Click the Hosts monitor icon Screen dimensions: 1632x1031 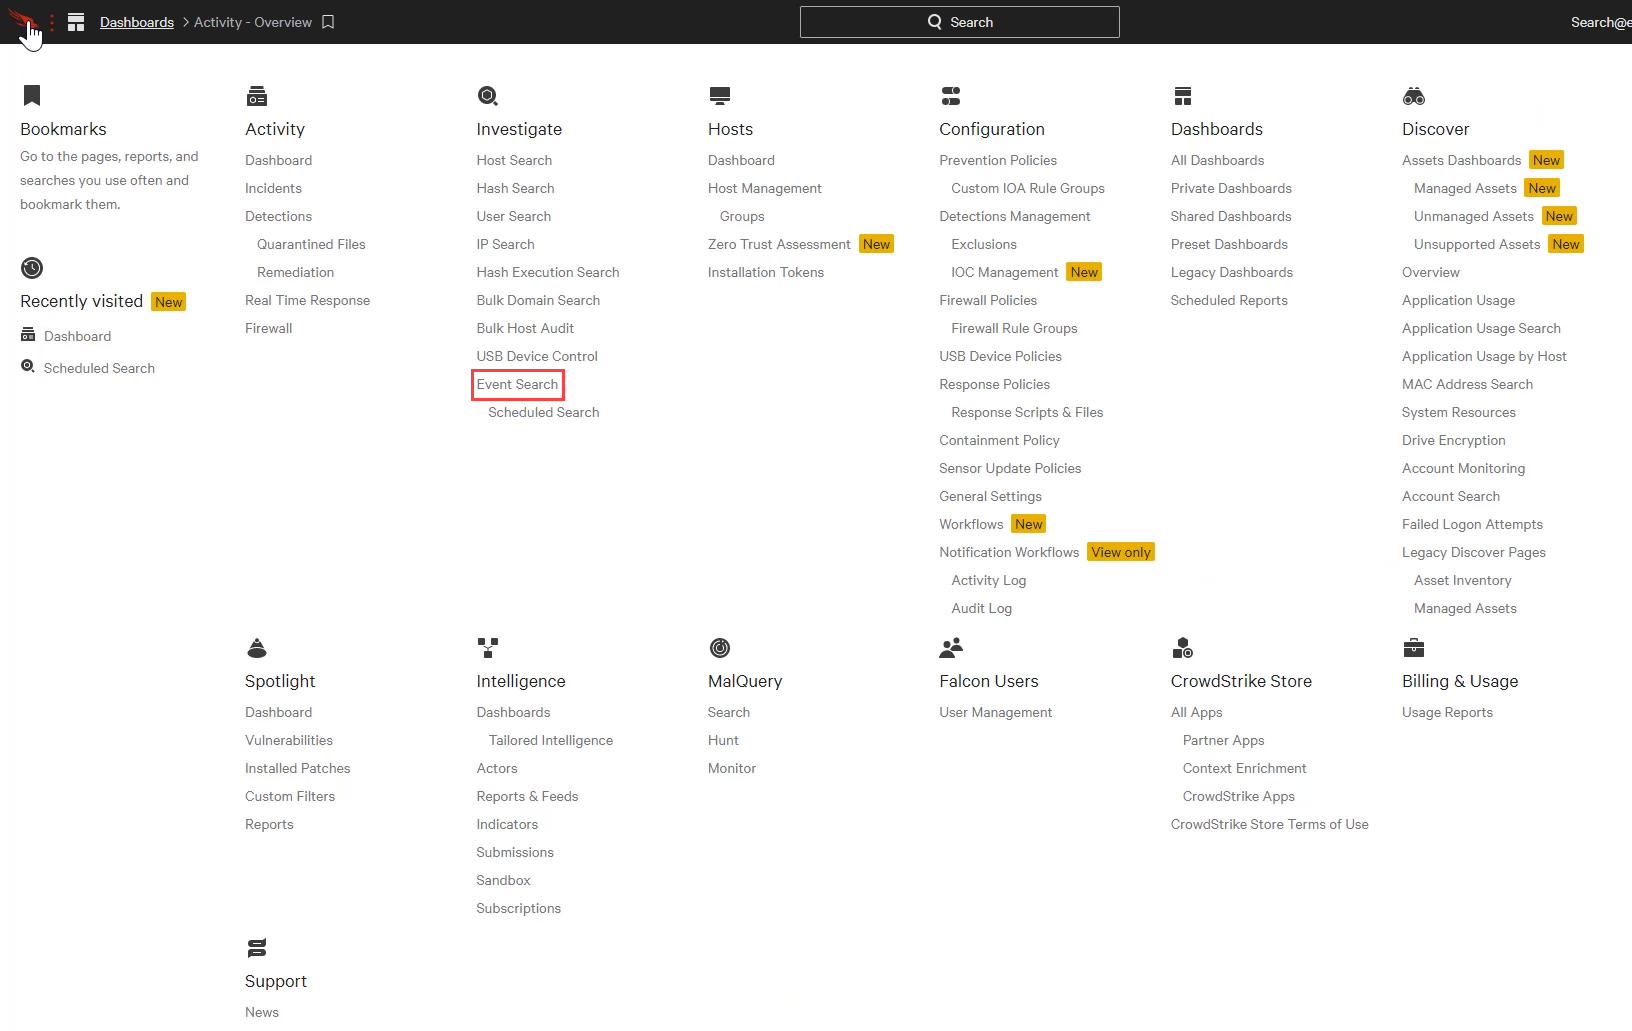[720, 96]
